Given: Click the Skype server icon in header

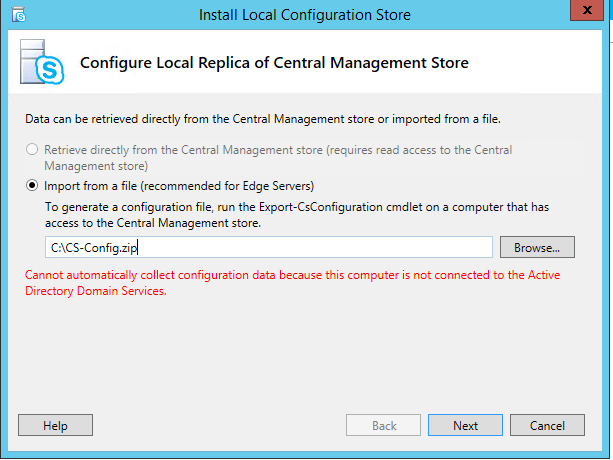Looking at the screenshot, I should point(42,62).
